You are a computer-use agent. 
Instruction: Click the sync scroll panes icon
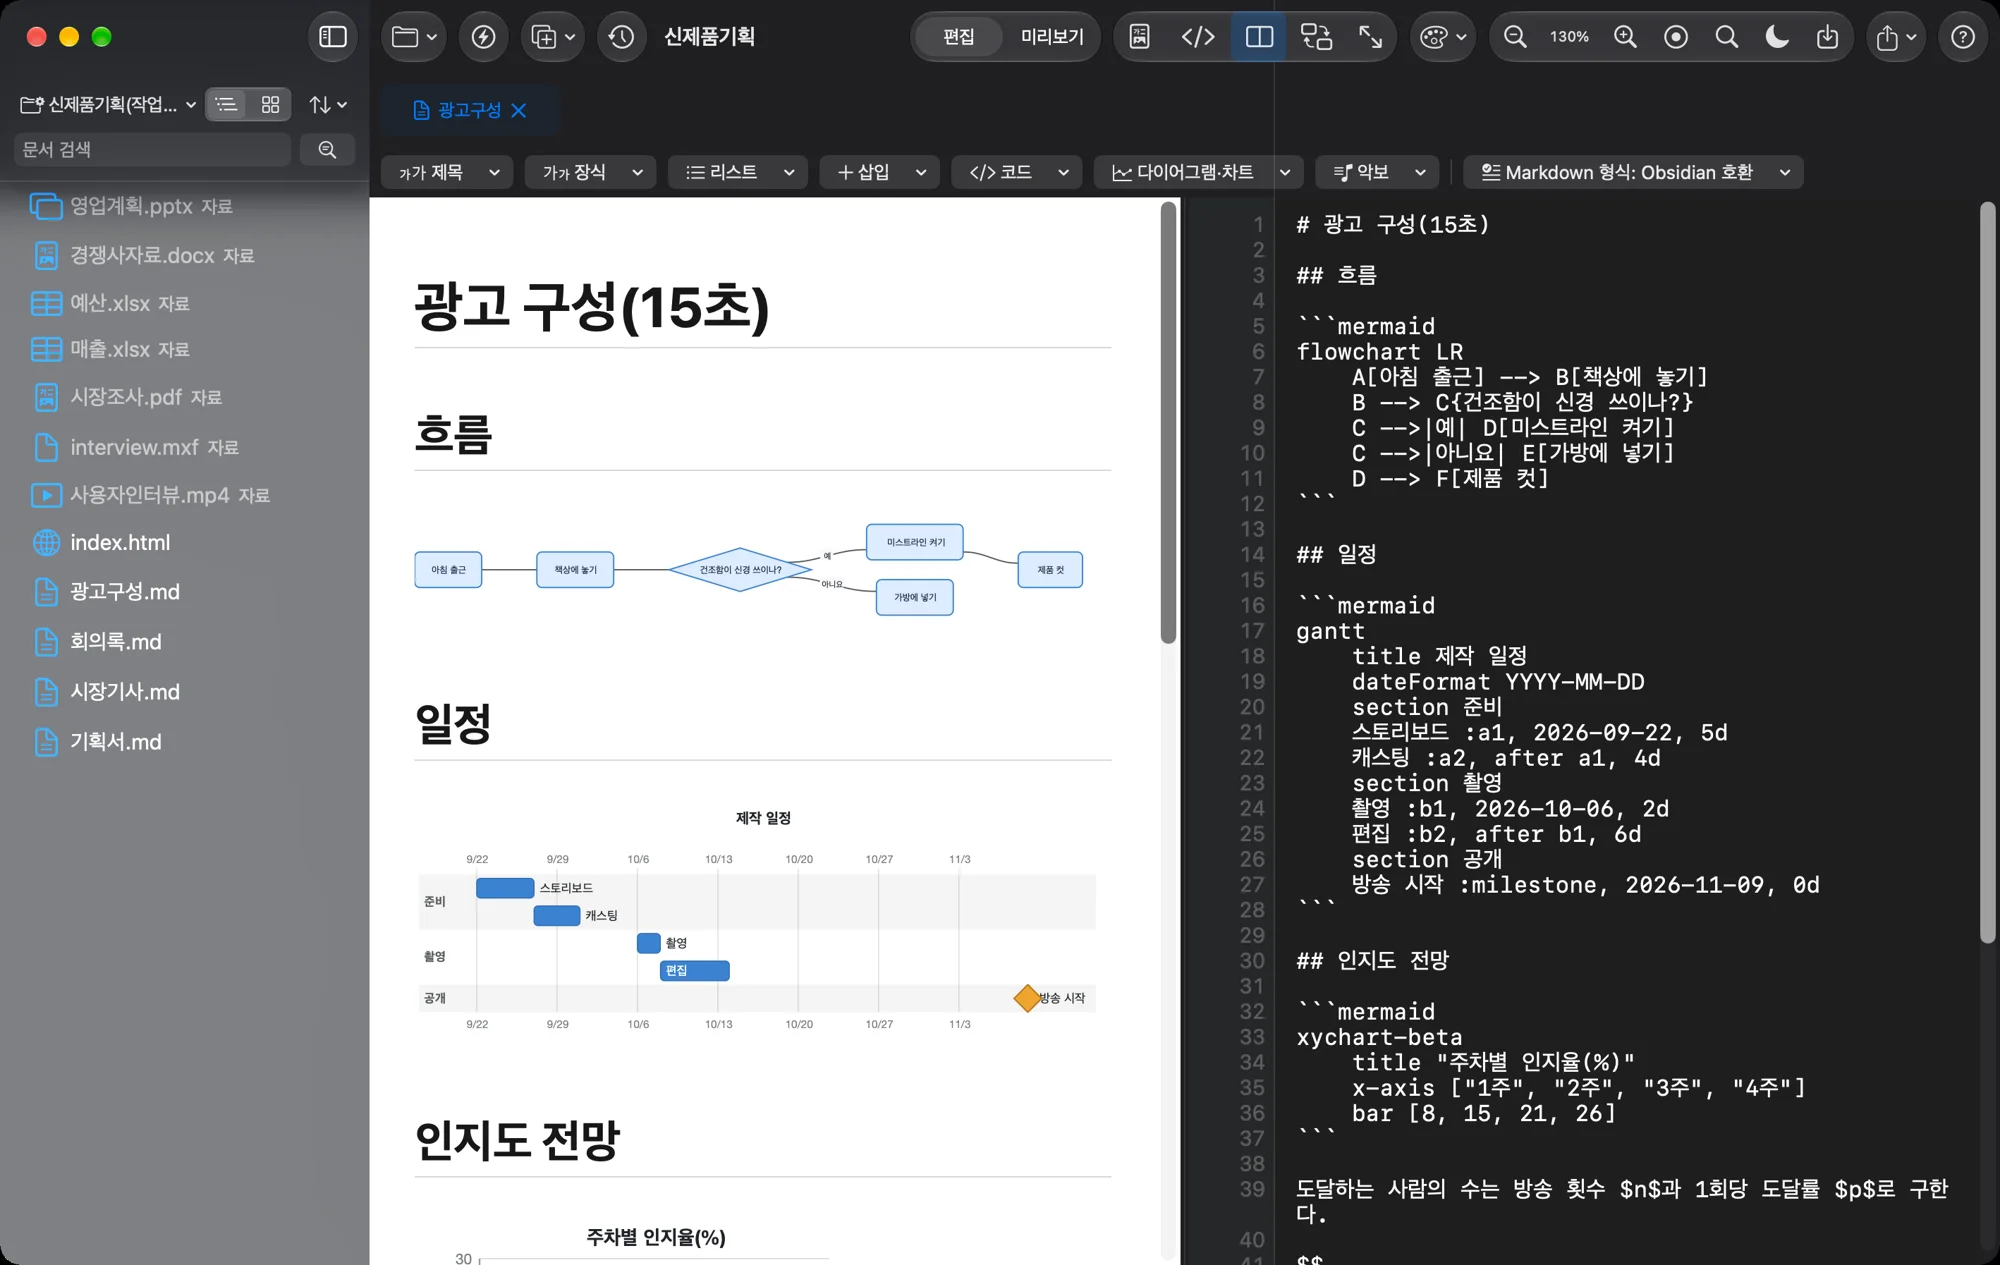[x=1316, y=37]
